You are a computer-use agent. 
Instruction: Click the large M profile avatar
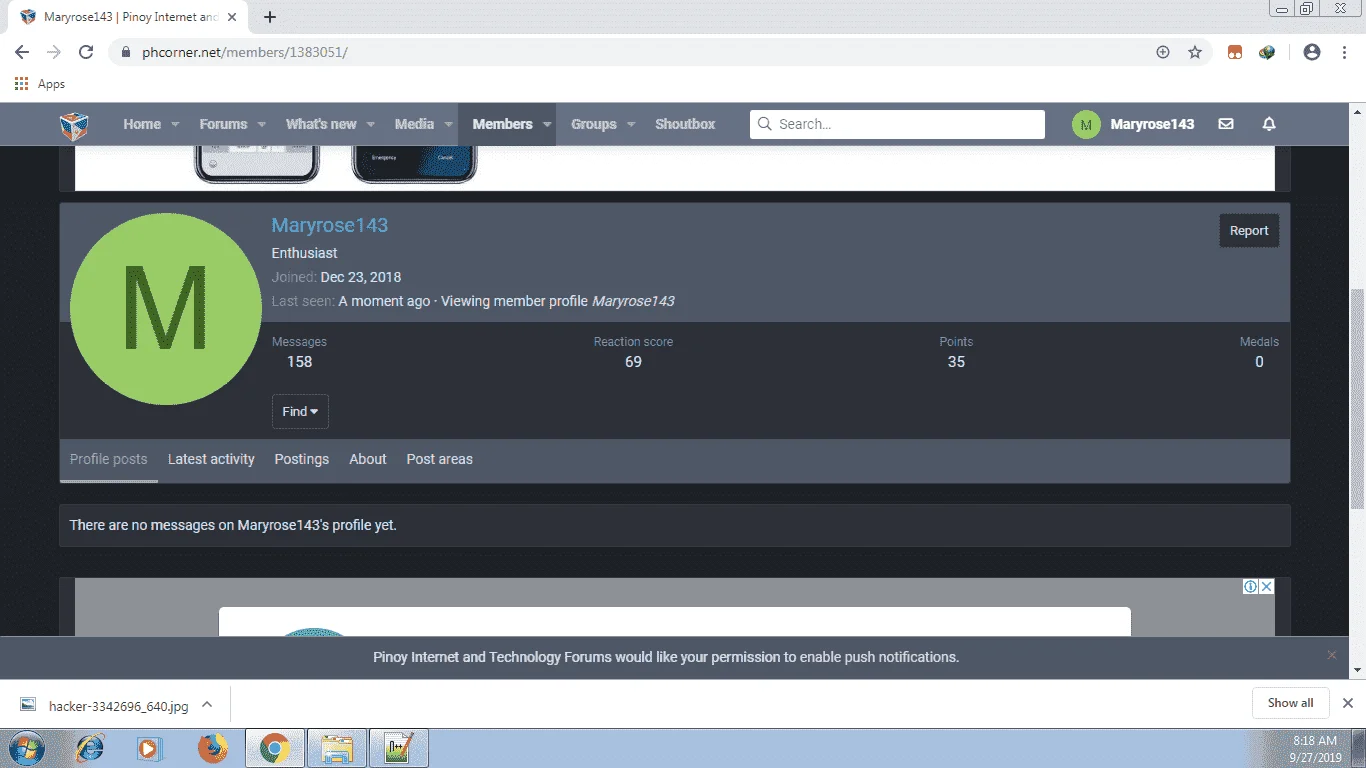[x=166, y=309]
